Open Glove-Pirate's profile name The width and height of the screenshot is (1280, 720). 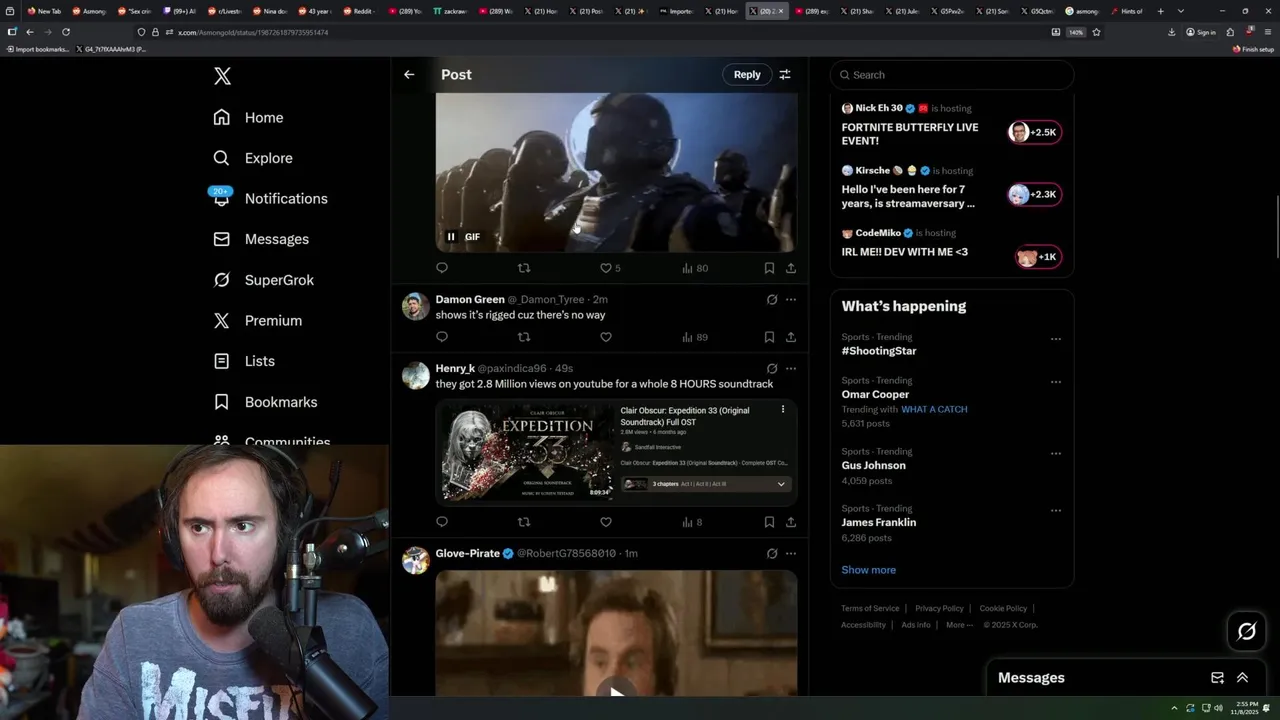[467, 553]
